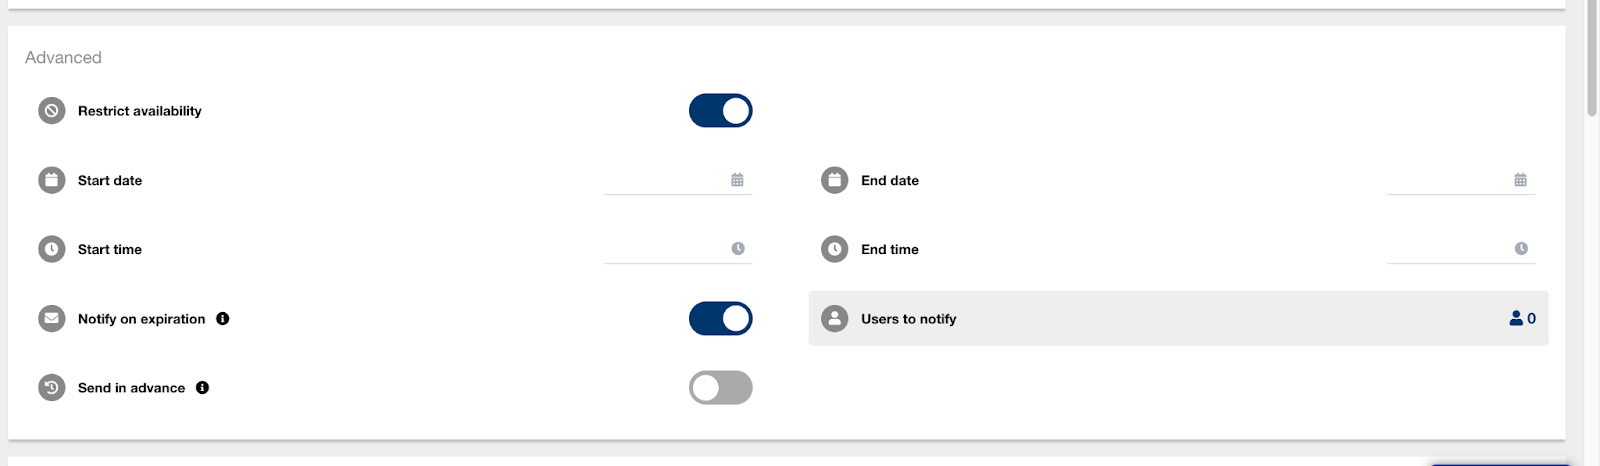Click the End date input field
The width and height of the screenshot is (1600, 466).
[x=1448, y=180]
